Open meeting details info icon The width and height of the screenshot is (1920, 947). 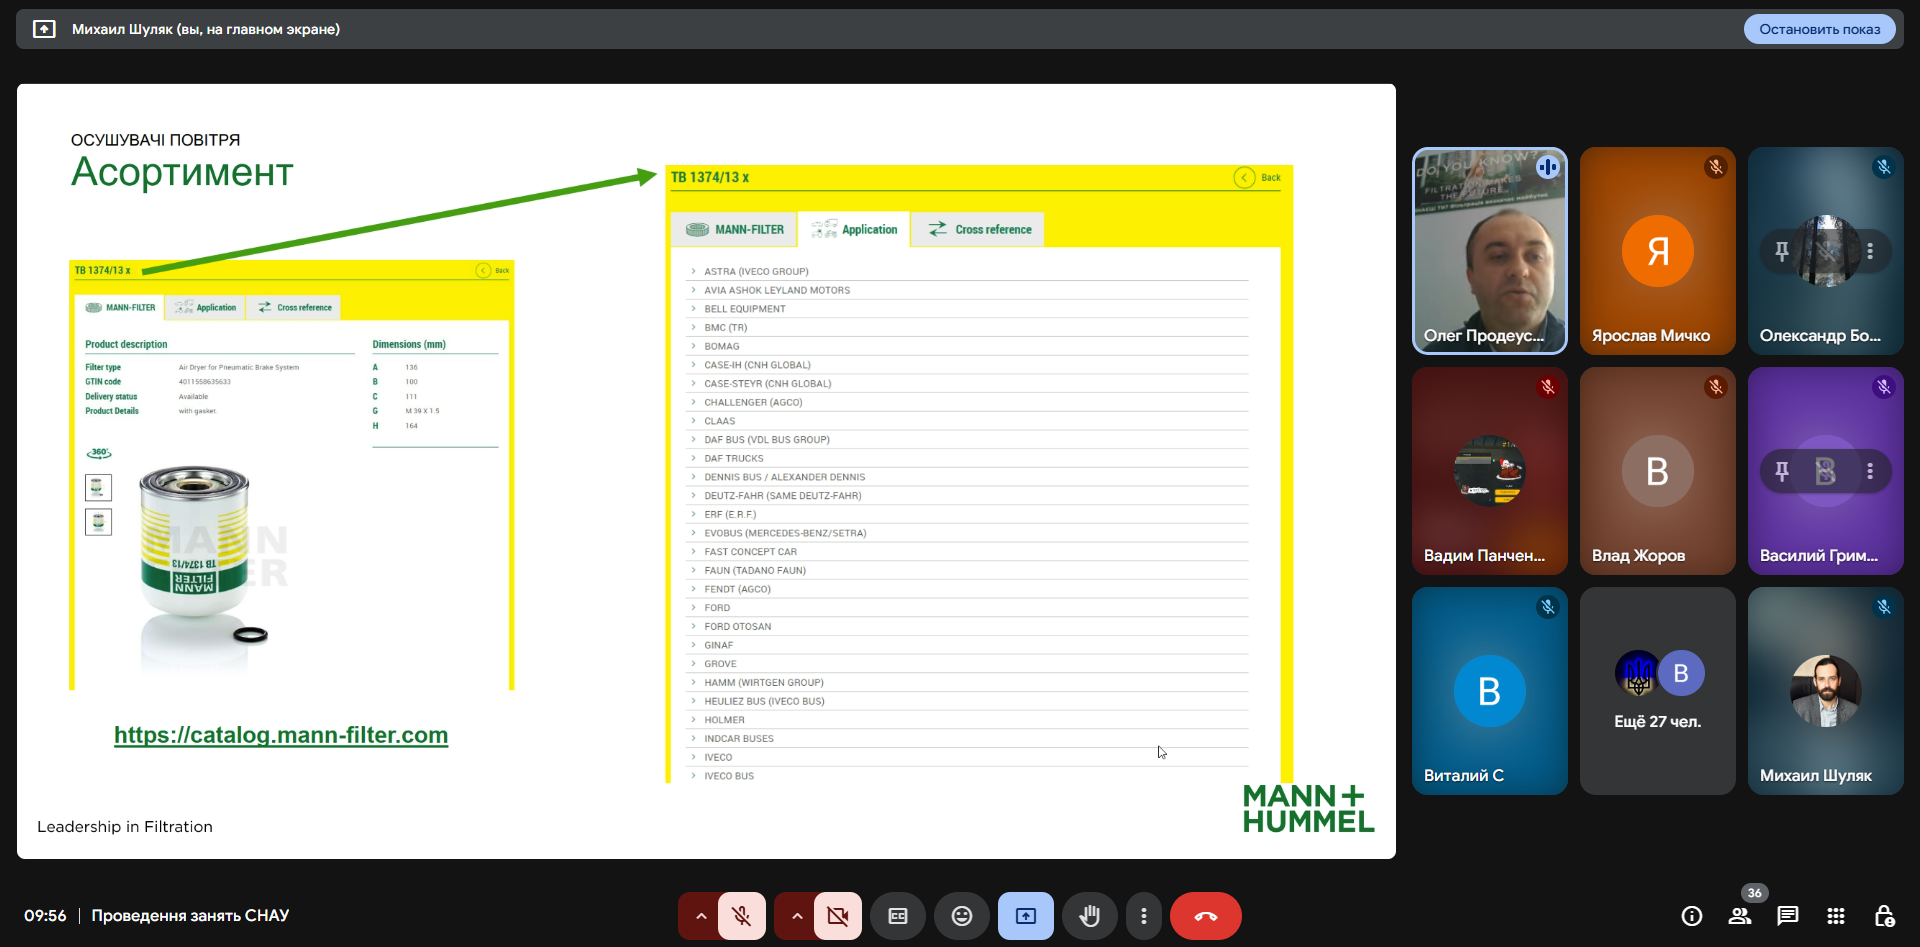point(1692,916)
